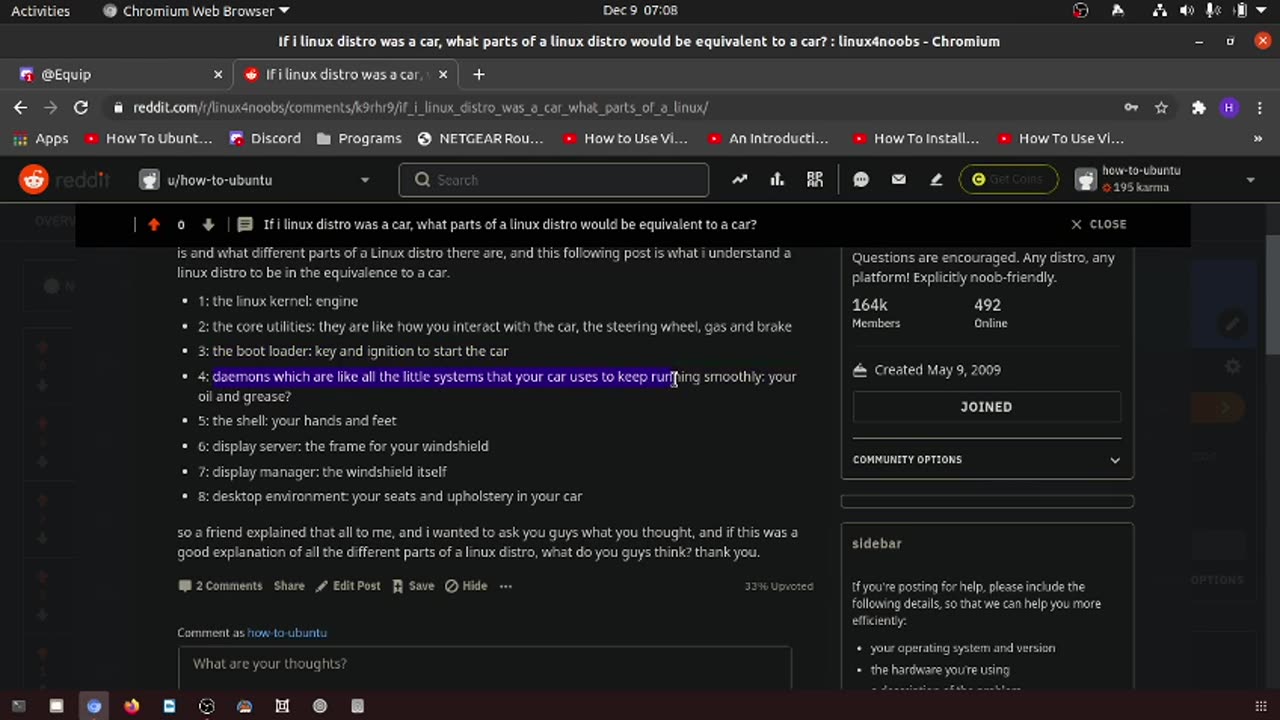Open the Search bar magnifier on Reddit
1280x720 pixels.
click(x=422, y=180)
